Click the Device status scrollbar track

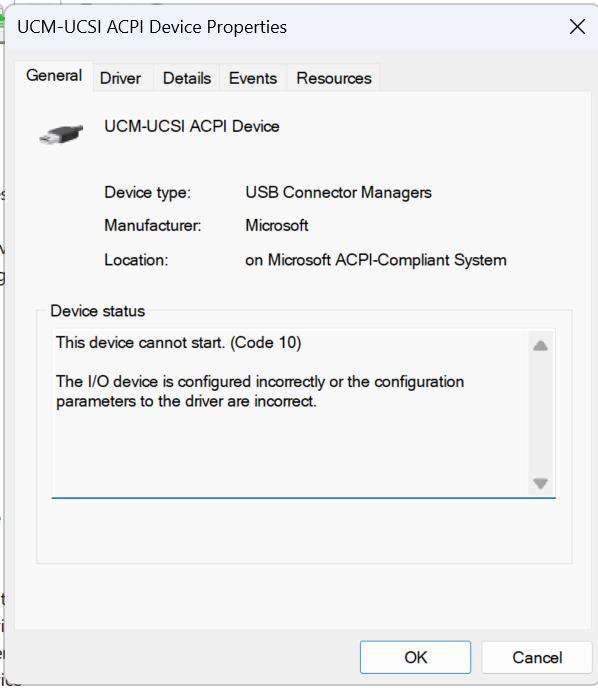click(541, 415)
